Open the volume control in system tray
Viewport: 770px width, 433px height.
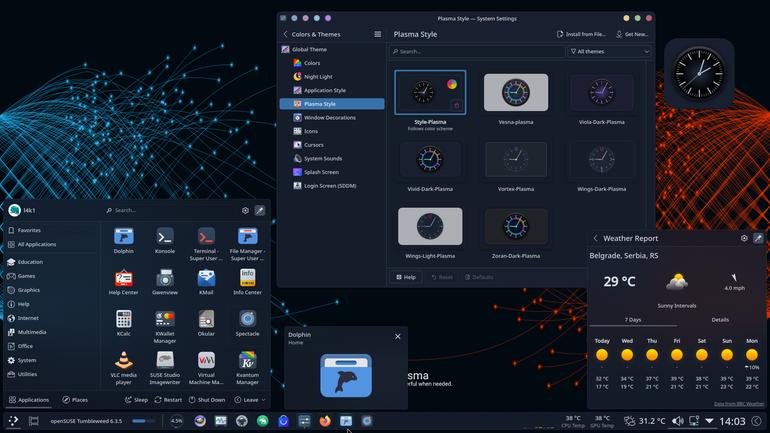point(678,421)
